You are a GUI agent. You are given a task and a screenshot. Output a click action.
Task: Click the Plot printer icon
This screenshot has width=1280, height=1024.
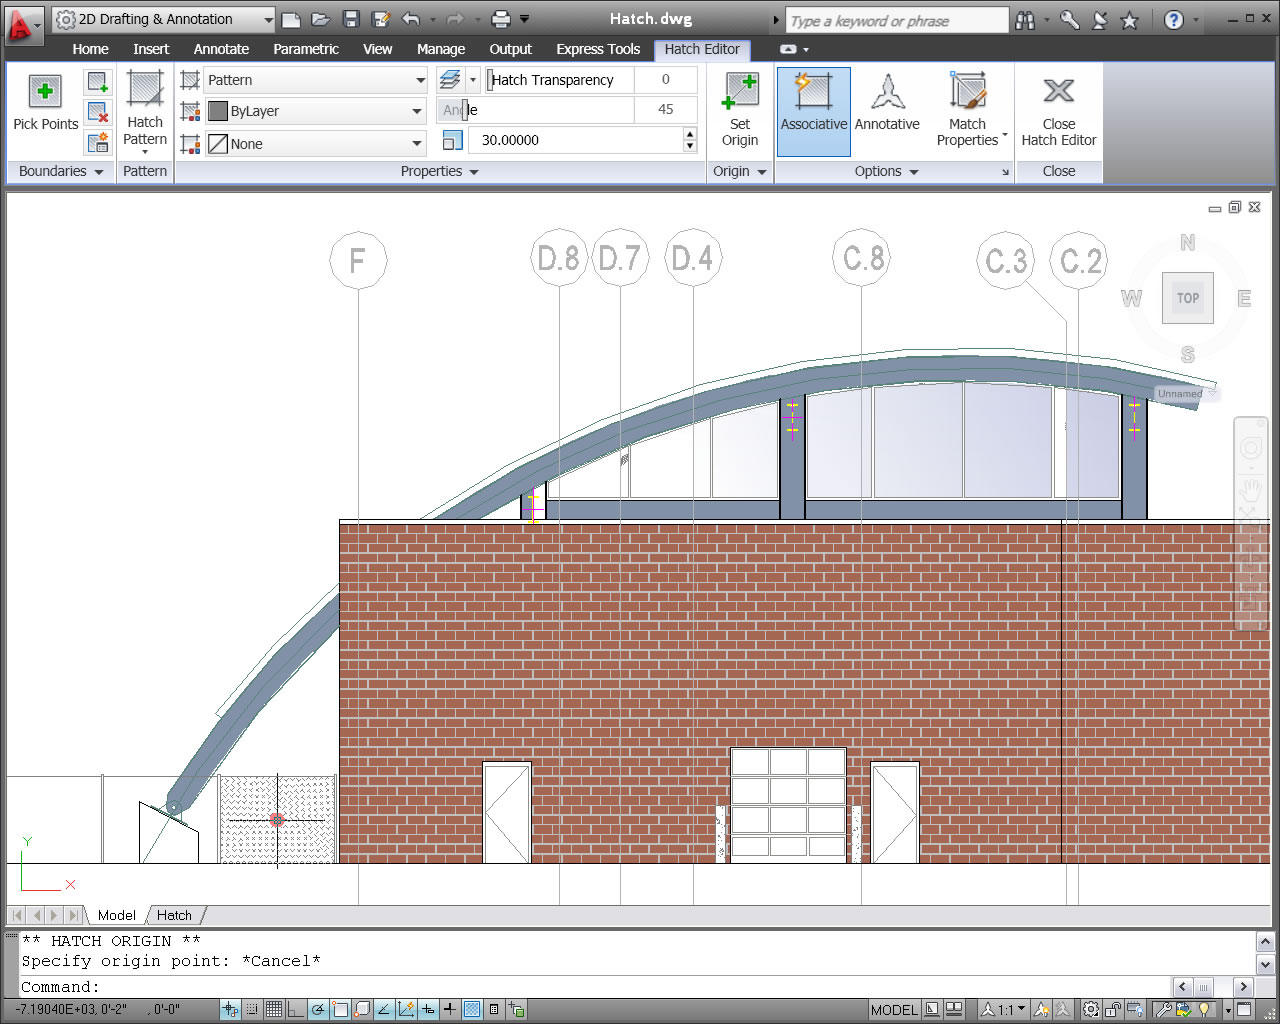coord(501,19)
